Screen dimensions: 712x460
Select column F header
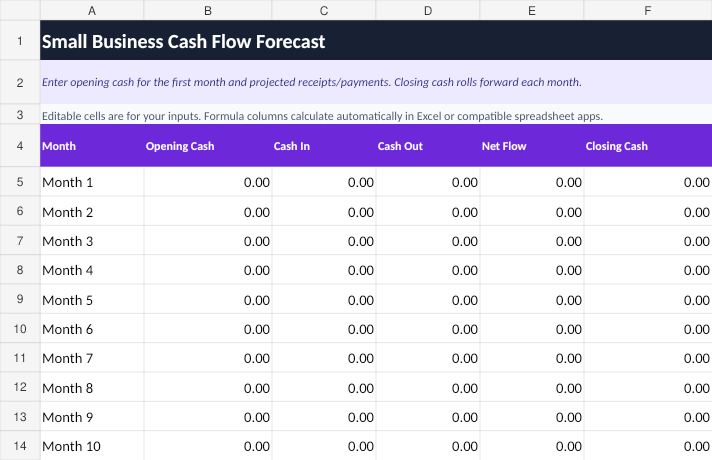pos(648,10)
